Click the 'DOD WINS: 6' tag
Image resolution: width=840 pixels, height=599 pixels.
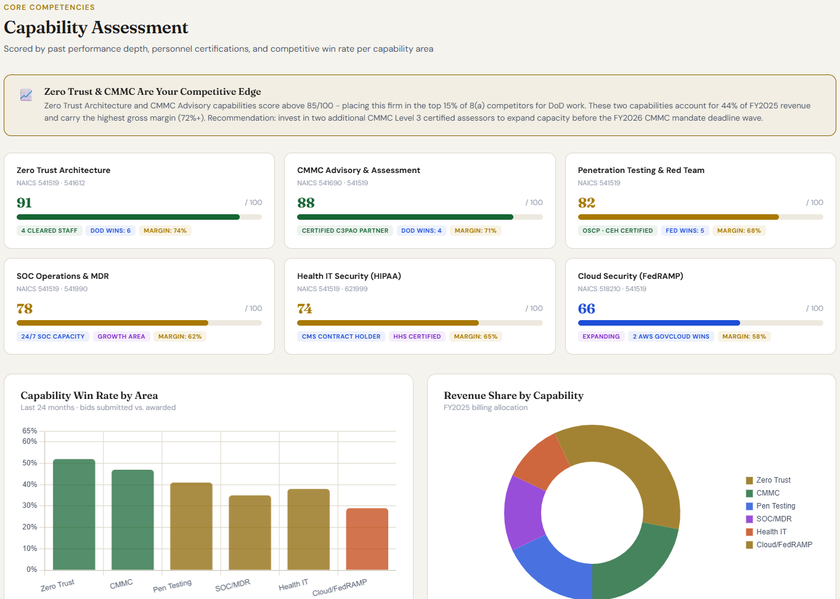click(x=110, y=230)
